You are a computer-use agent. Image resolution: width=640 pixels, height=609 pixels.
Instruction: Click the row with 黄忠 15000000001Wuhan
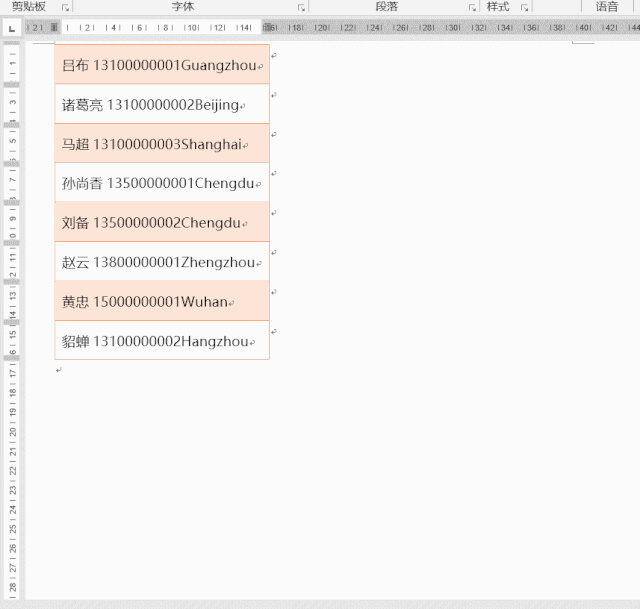[162, 301]
